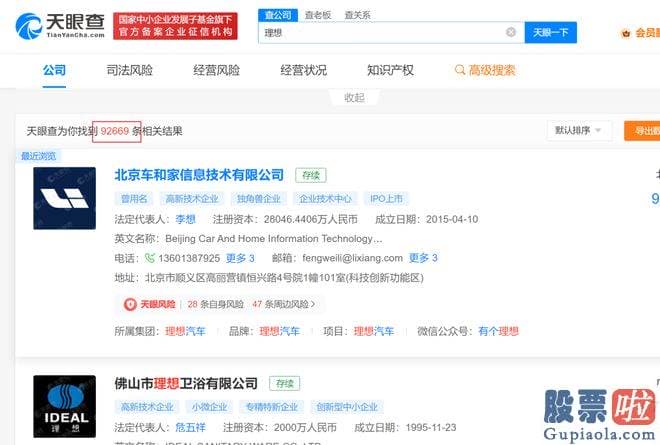Image resolution: width=660 pixels, height=445 pixels.
Task: Switch to the 司法风险 tab
Action: pyautogui.click(x=130, y=70)
